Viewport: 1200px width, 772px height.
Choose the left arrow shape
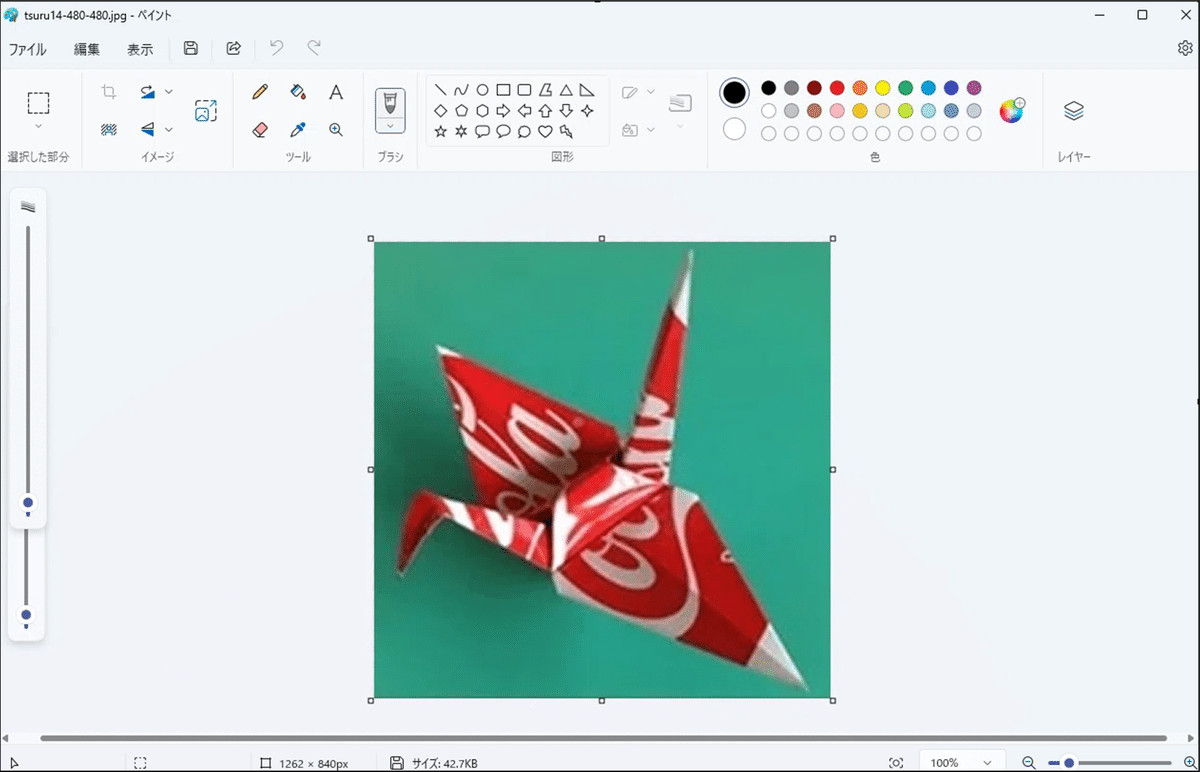pyautogui.click(x=524, y=110)
